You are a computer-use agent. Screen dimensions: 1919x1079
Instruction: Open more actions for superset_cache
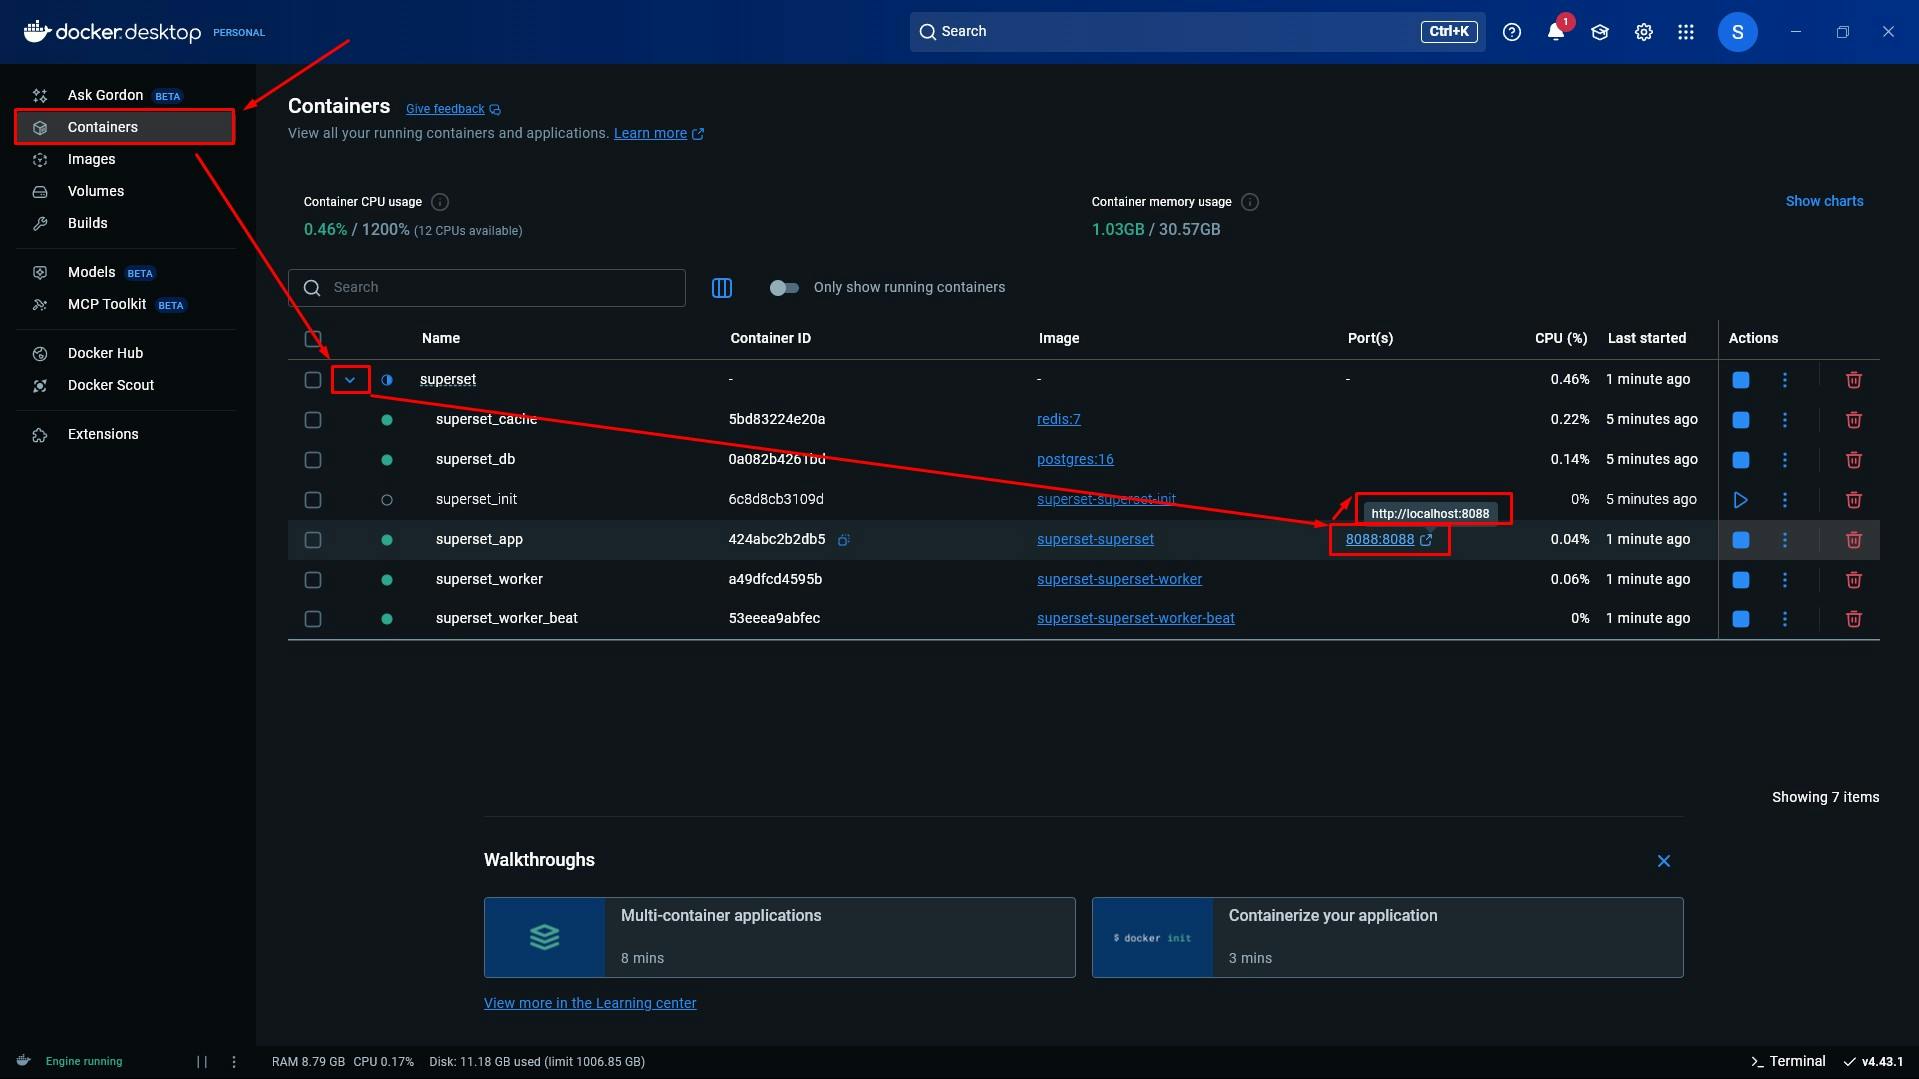[x=1785, y=420]
